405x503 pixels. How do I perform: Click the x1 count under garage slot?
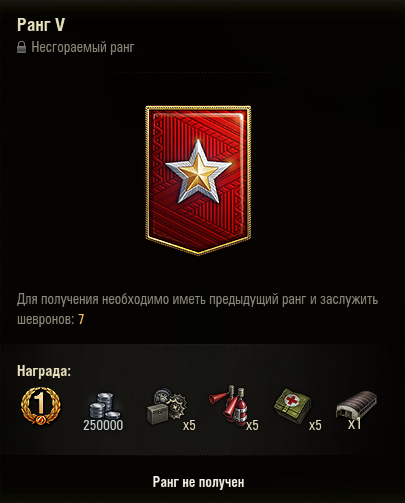(x=355, y=424)
